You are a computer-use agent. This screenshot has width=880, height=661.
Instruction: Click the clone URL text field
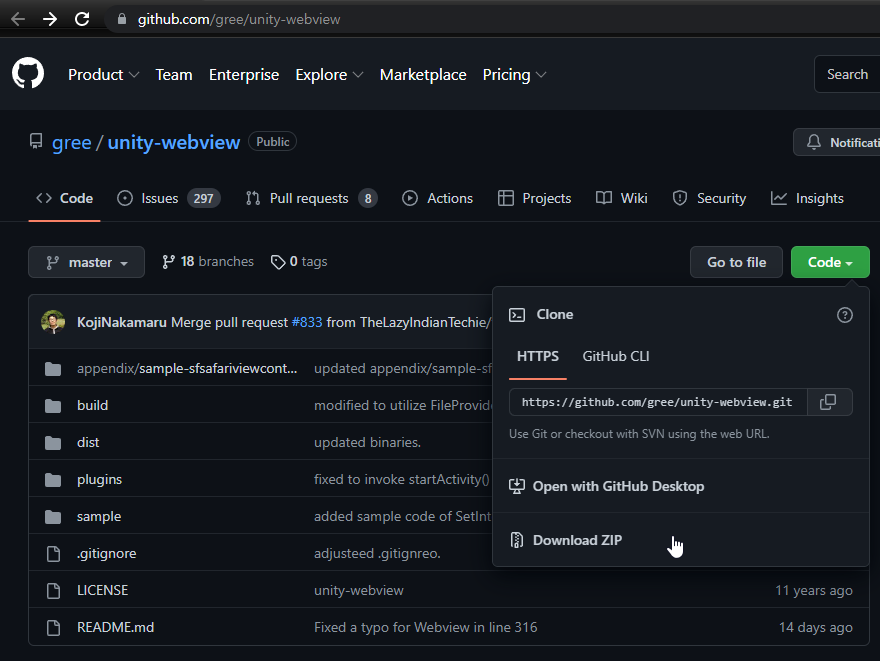(x=658, y=402)
